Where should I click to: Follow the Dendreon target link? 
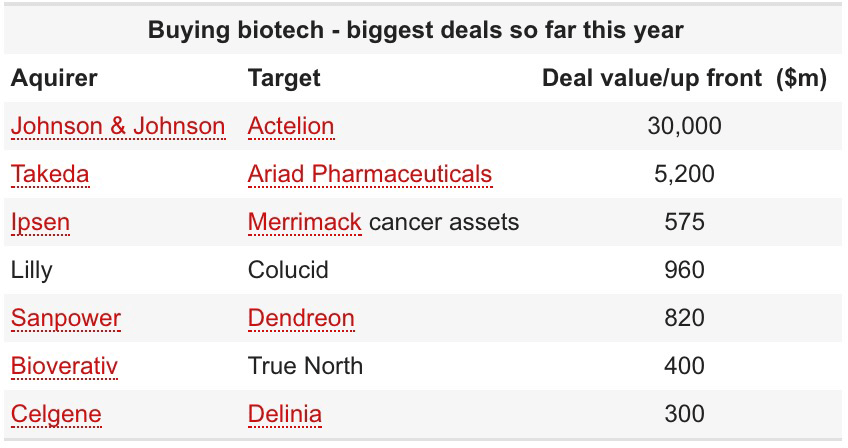pyautogui.click(x=301, y=318)
